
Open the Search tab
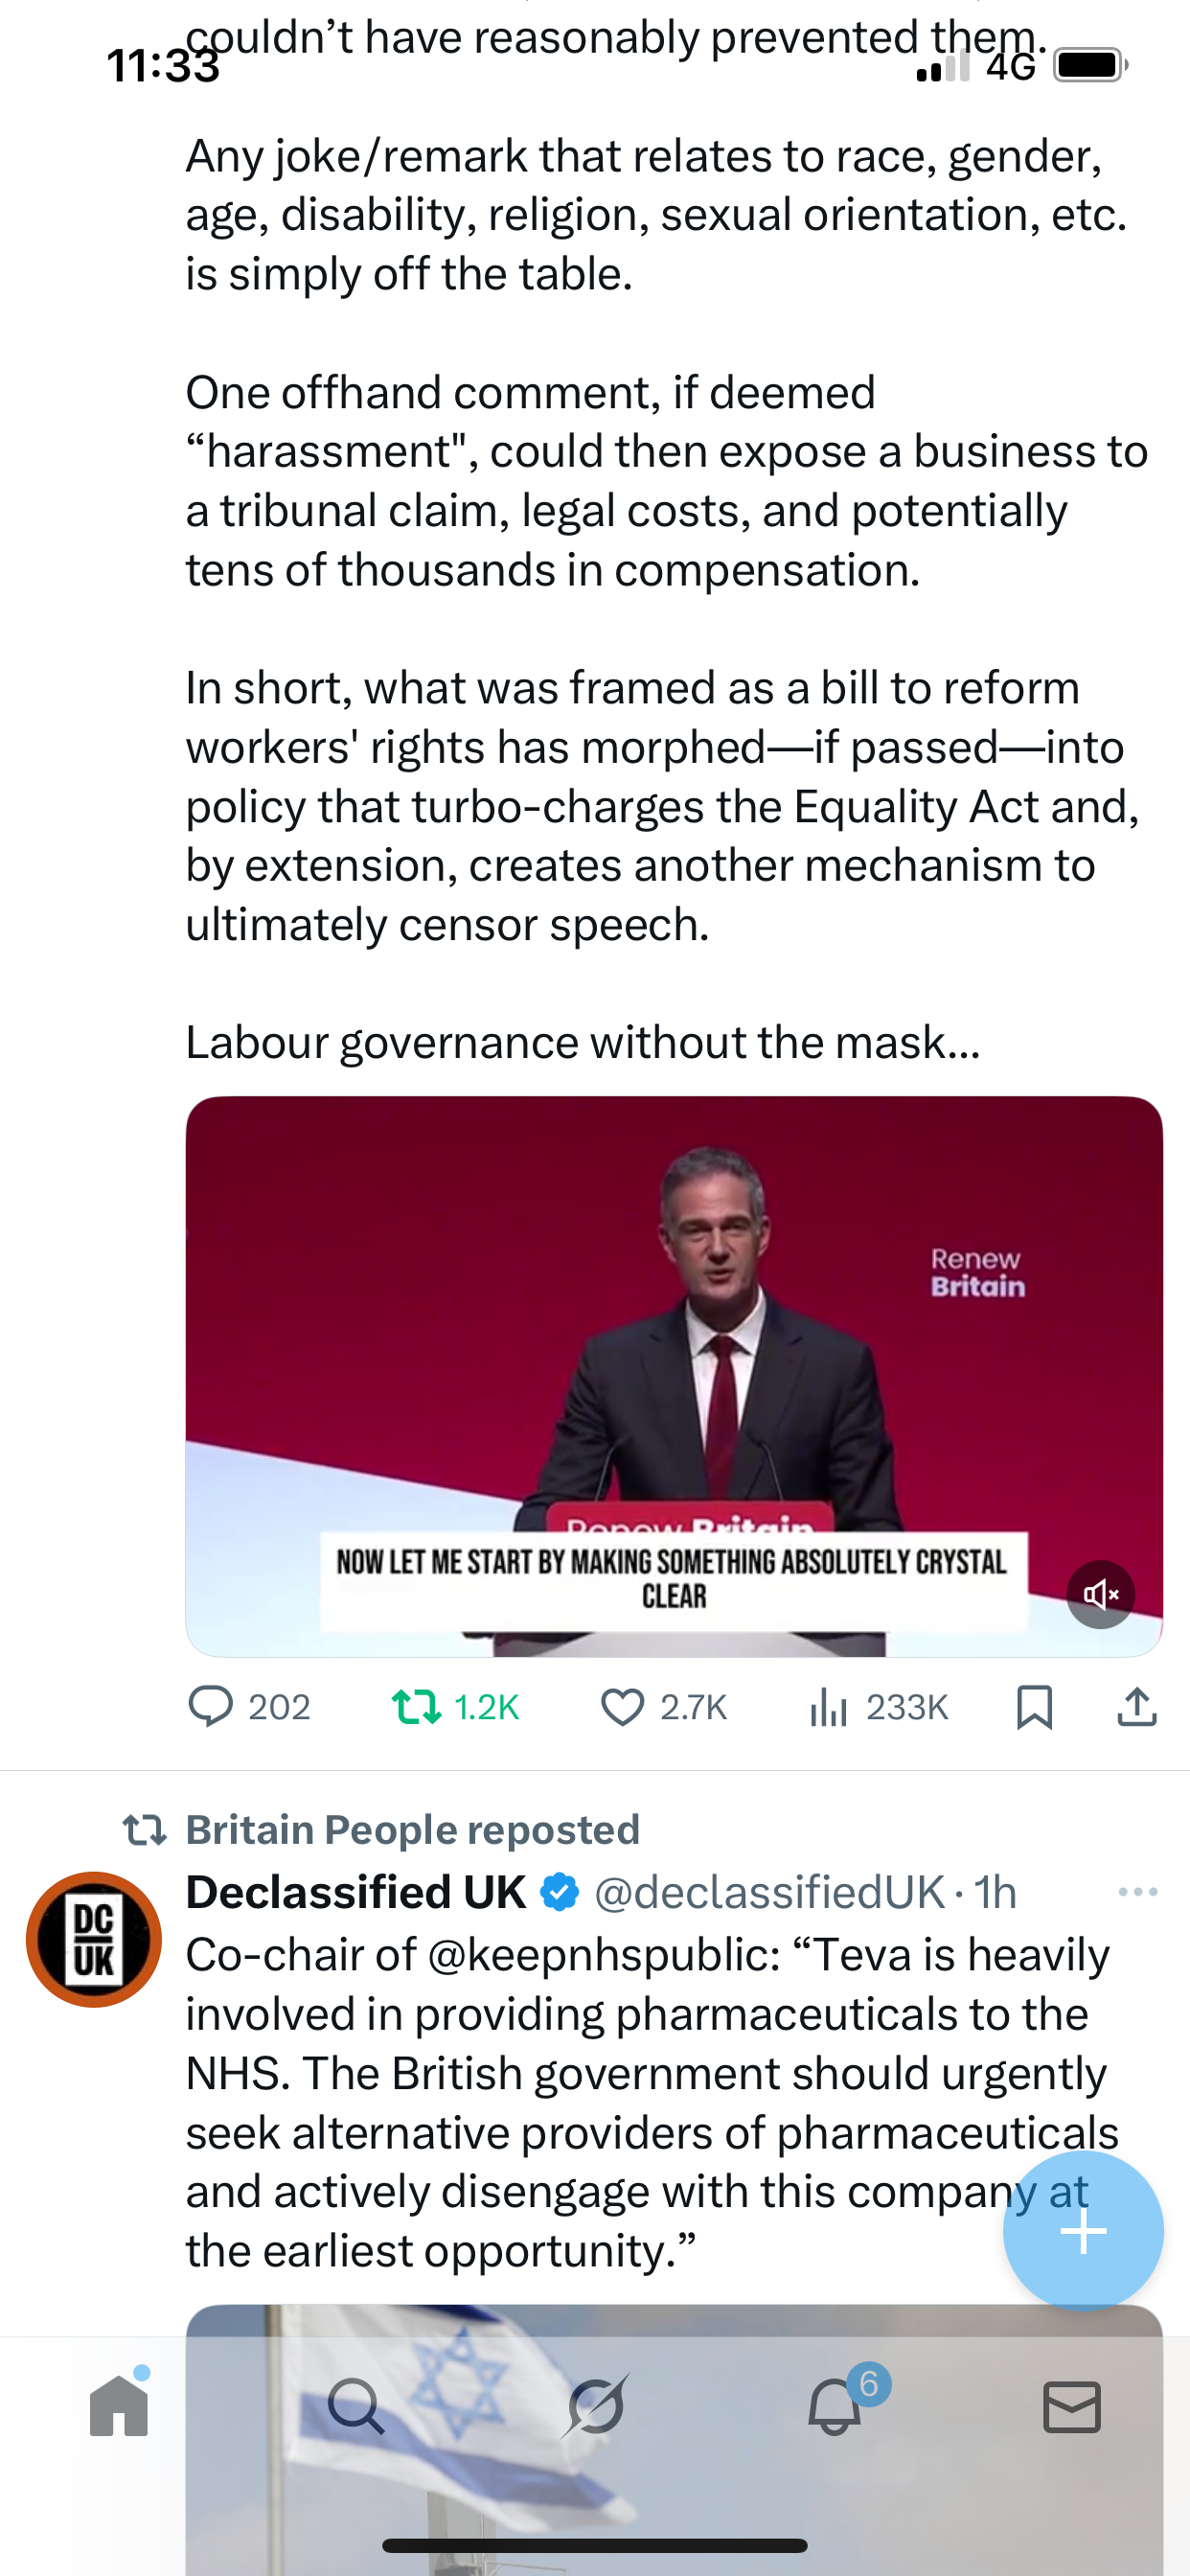pyautogui.click(x=355, y=2406)
